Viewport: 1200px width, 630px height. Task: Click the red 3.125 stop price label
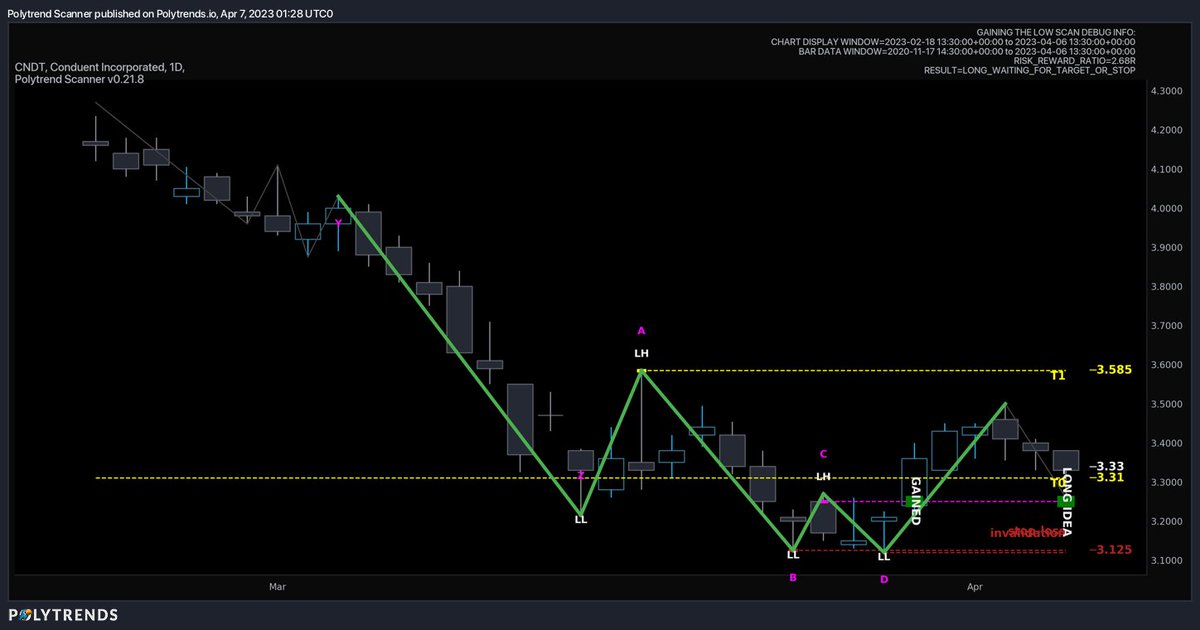(1110, 550)
